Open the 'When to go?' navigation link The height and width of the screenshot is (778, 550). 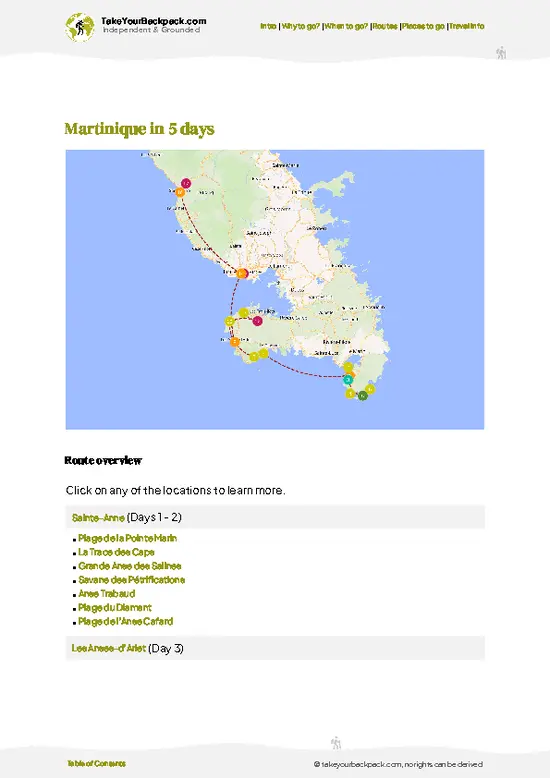click(x=346, y=26)
